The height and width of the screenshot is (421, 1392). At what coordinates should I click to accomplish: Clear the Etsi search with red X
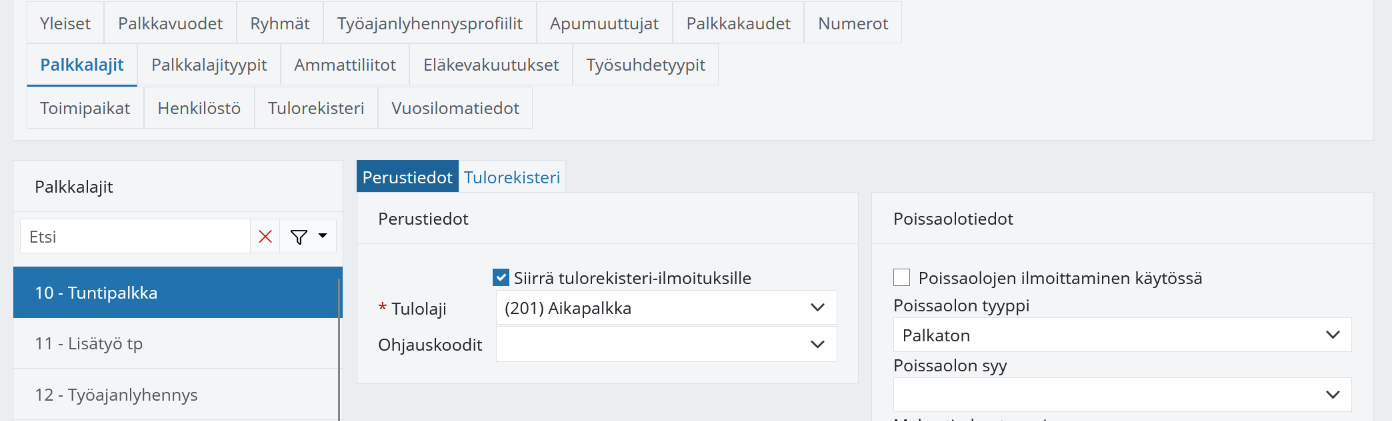[265, 237]
